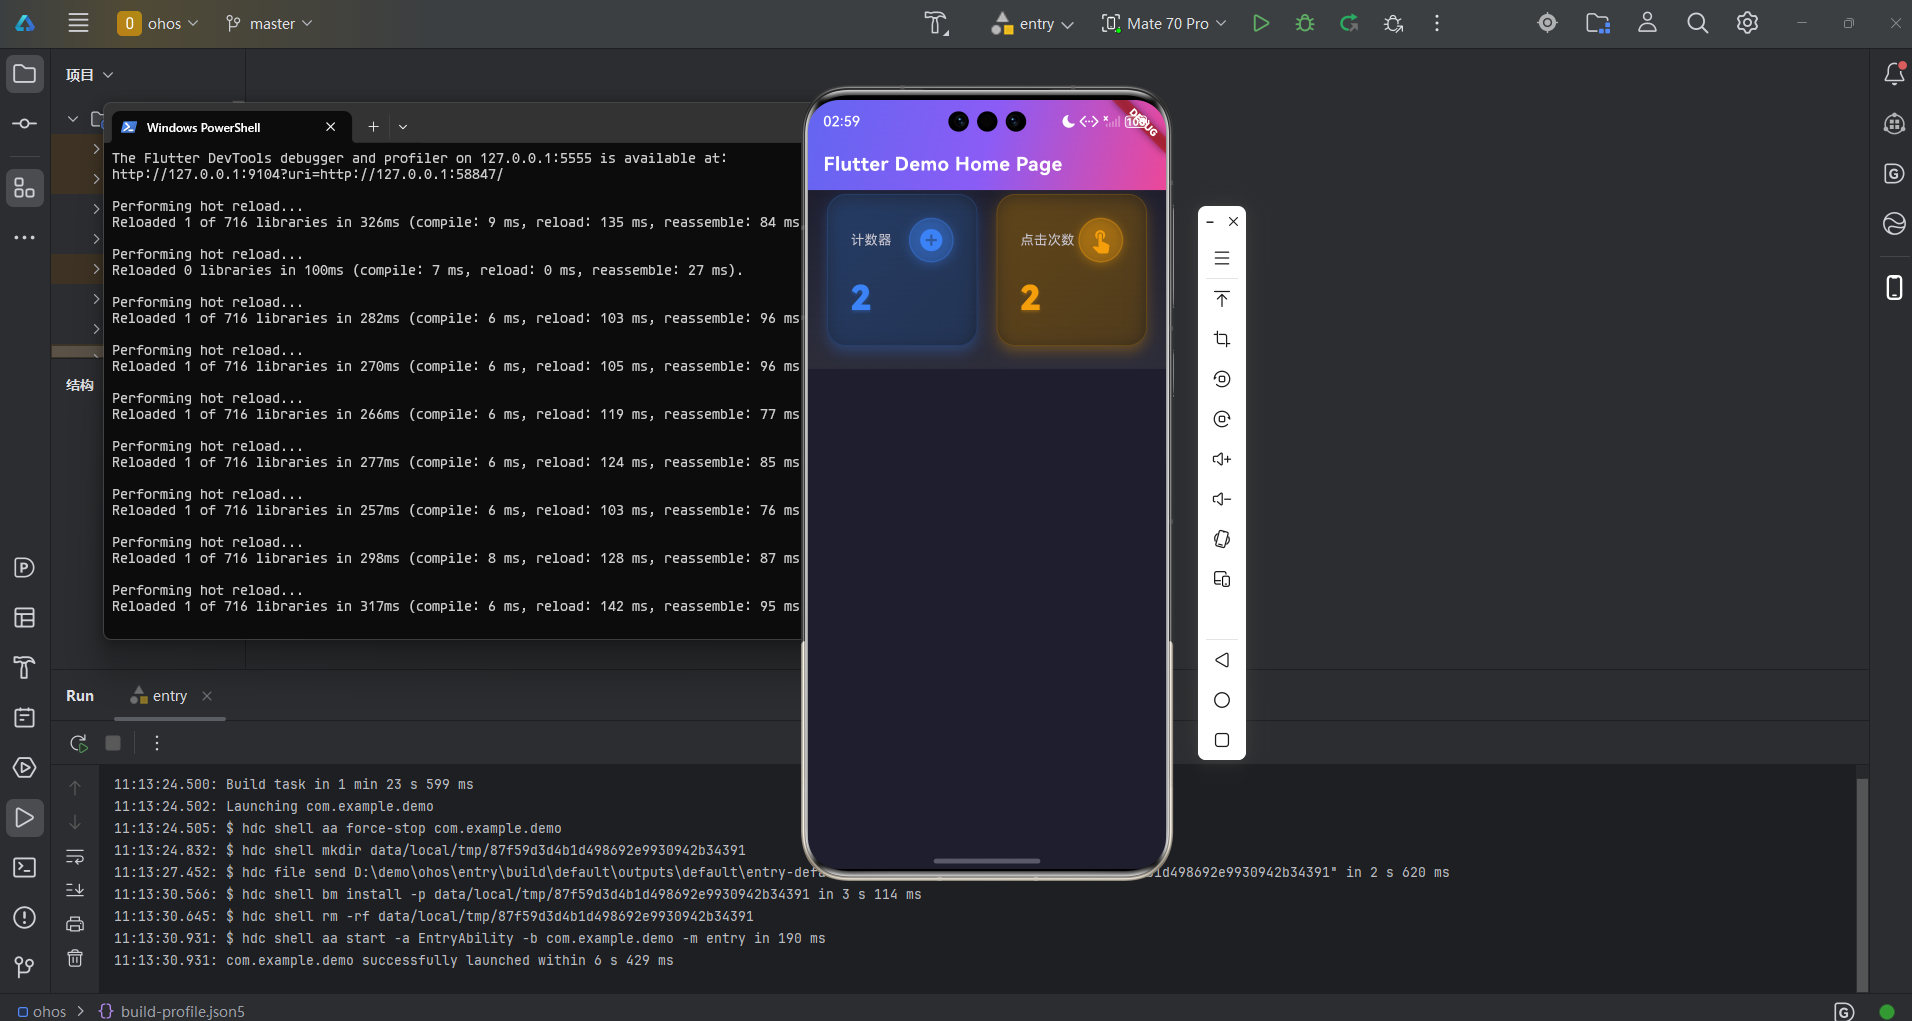The width and height of the screenshot is (1912, 1021).
Task: Open the Terminal tool window in left sidebar
Action: tap(25, 868)
